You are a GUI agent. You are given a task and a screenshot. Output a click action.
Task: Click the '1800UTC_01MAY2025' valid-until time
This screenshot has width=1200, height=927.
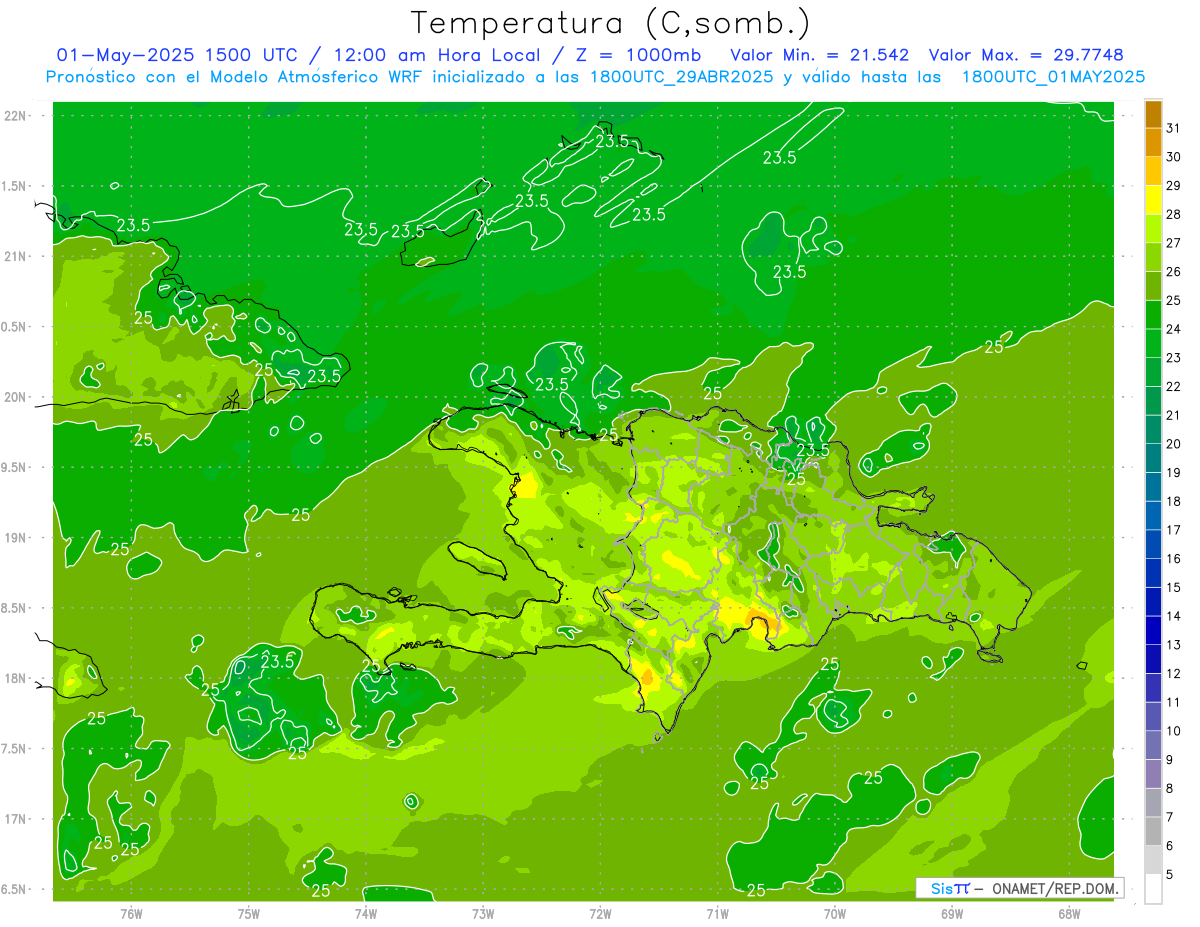[x=1053, y=77]
